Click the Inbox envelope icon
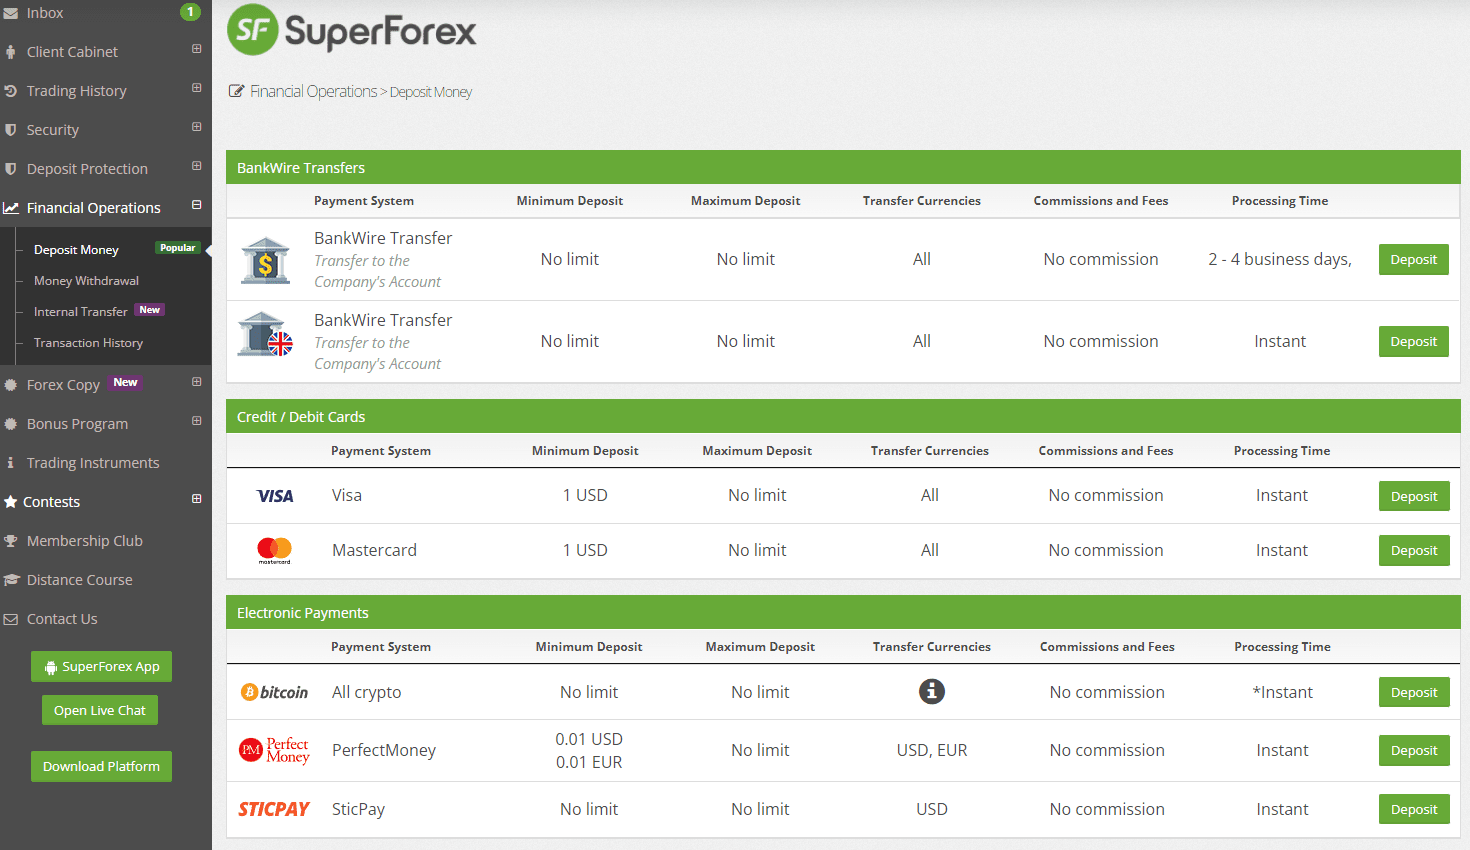Image resolution: width=1470 pixels, height=850 pixels. coord(10,13)
